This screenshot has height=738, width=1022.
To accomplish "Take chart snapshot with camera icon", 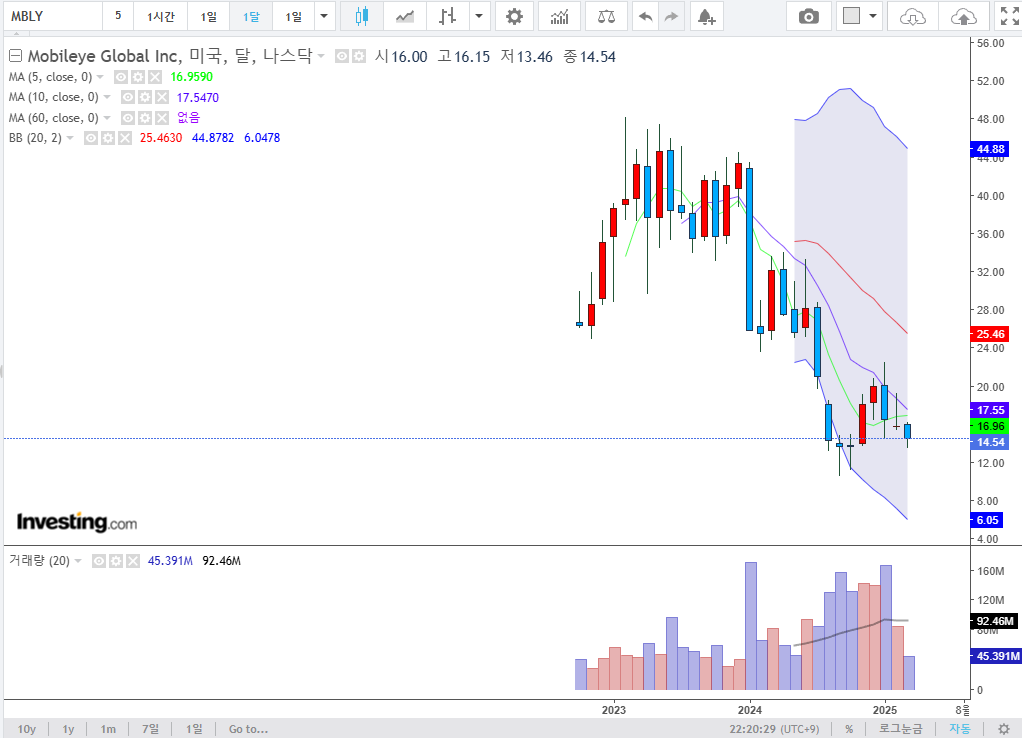I will (x=808, y=16).
